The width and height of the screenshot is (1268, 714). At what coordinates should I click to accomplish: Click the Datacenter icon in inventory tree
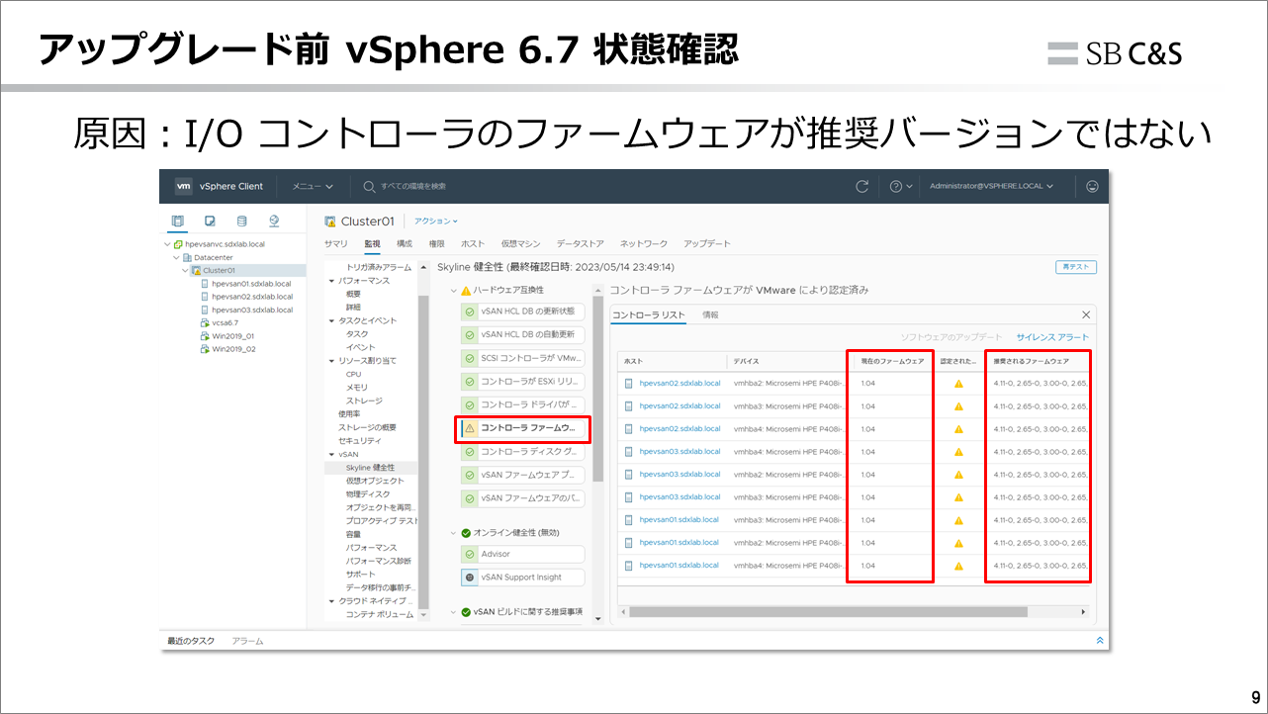point(187,257)
